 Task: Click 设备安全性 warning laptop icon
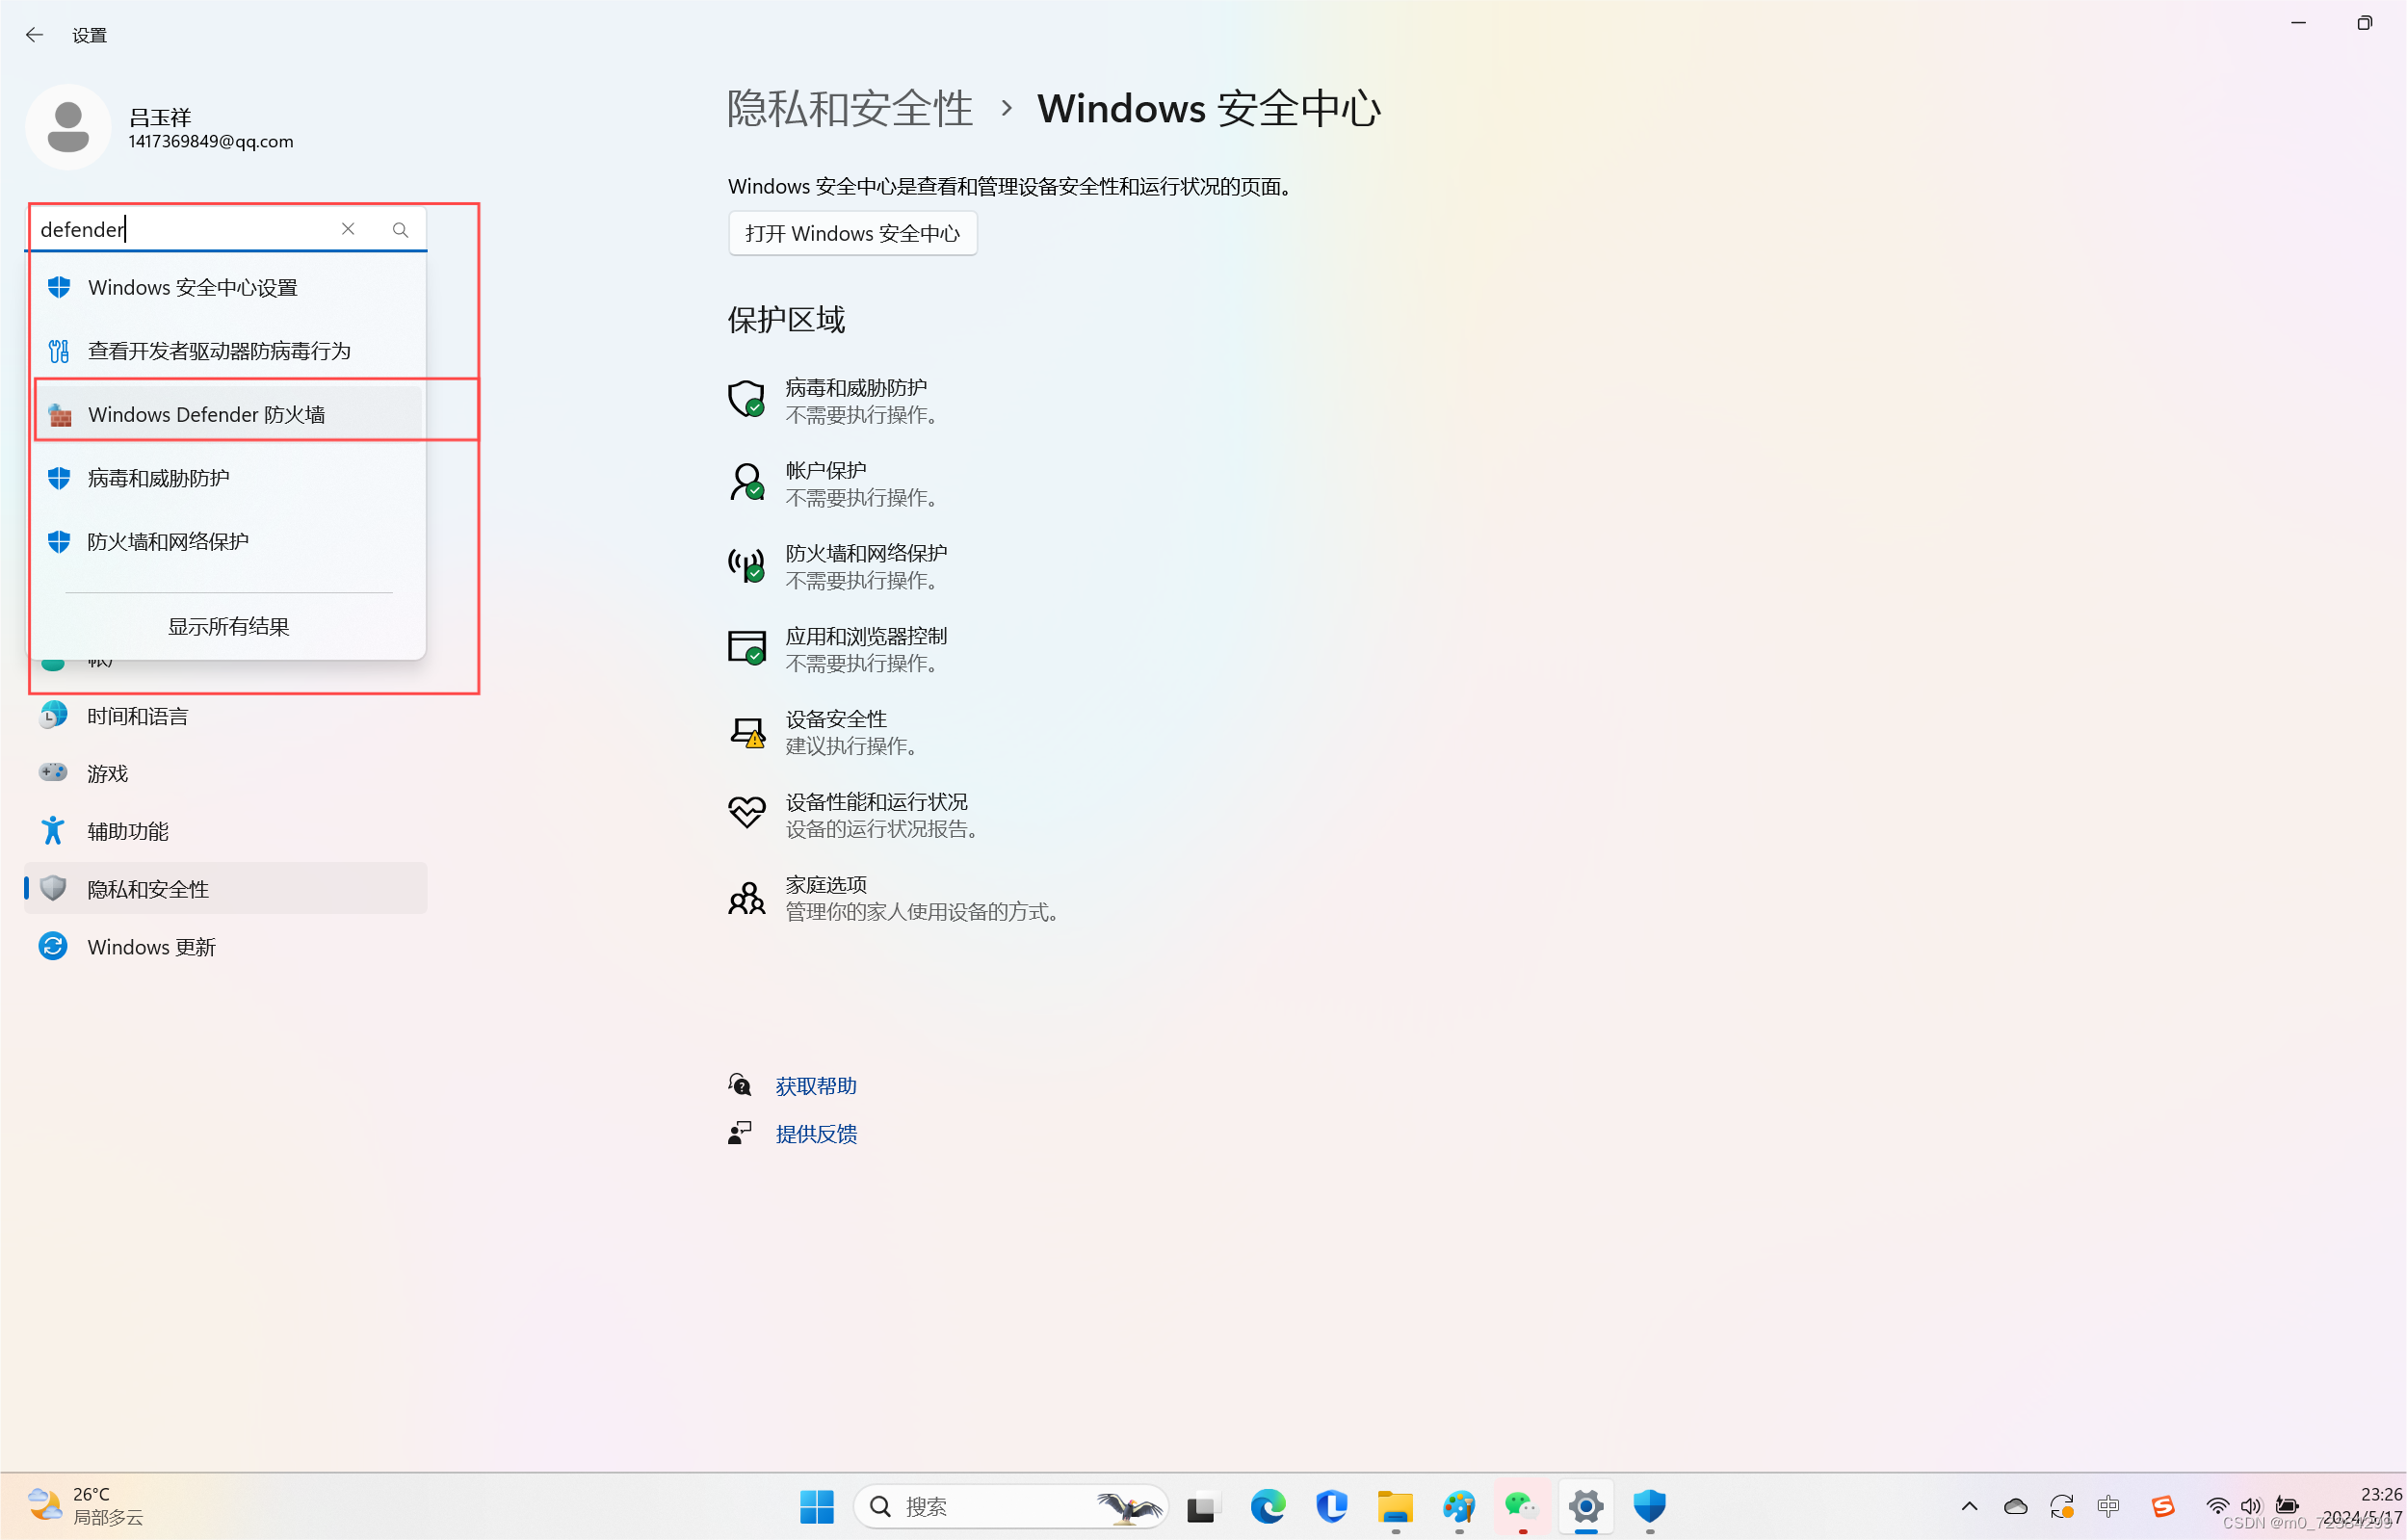746,732
